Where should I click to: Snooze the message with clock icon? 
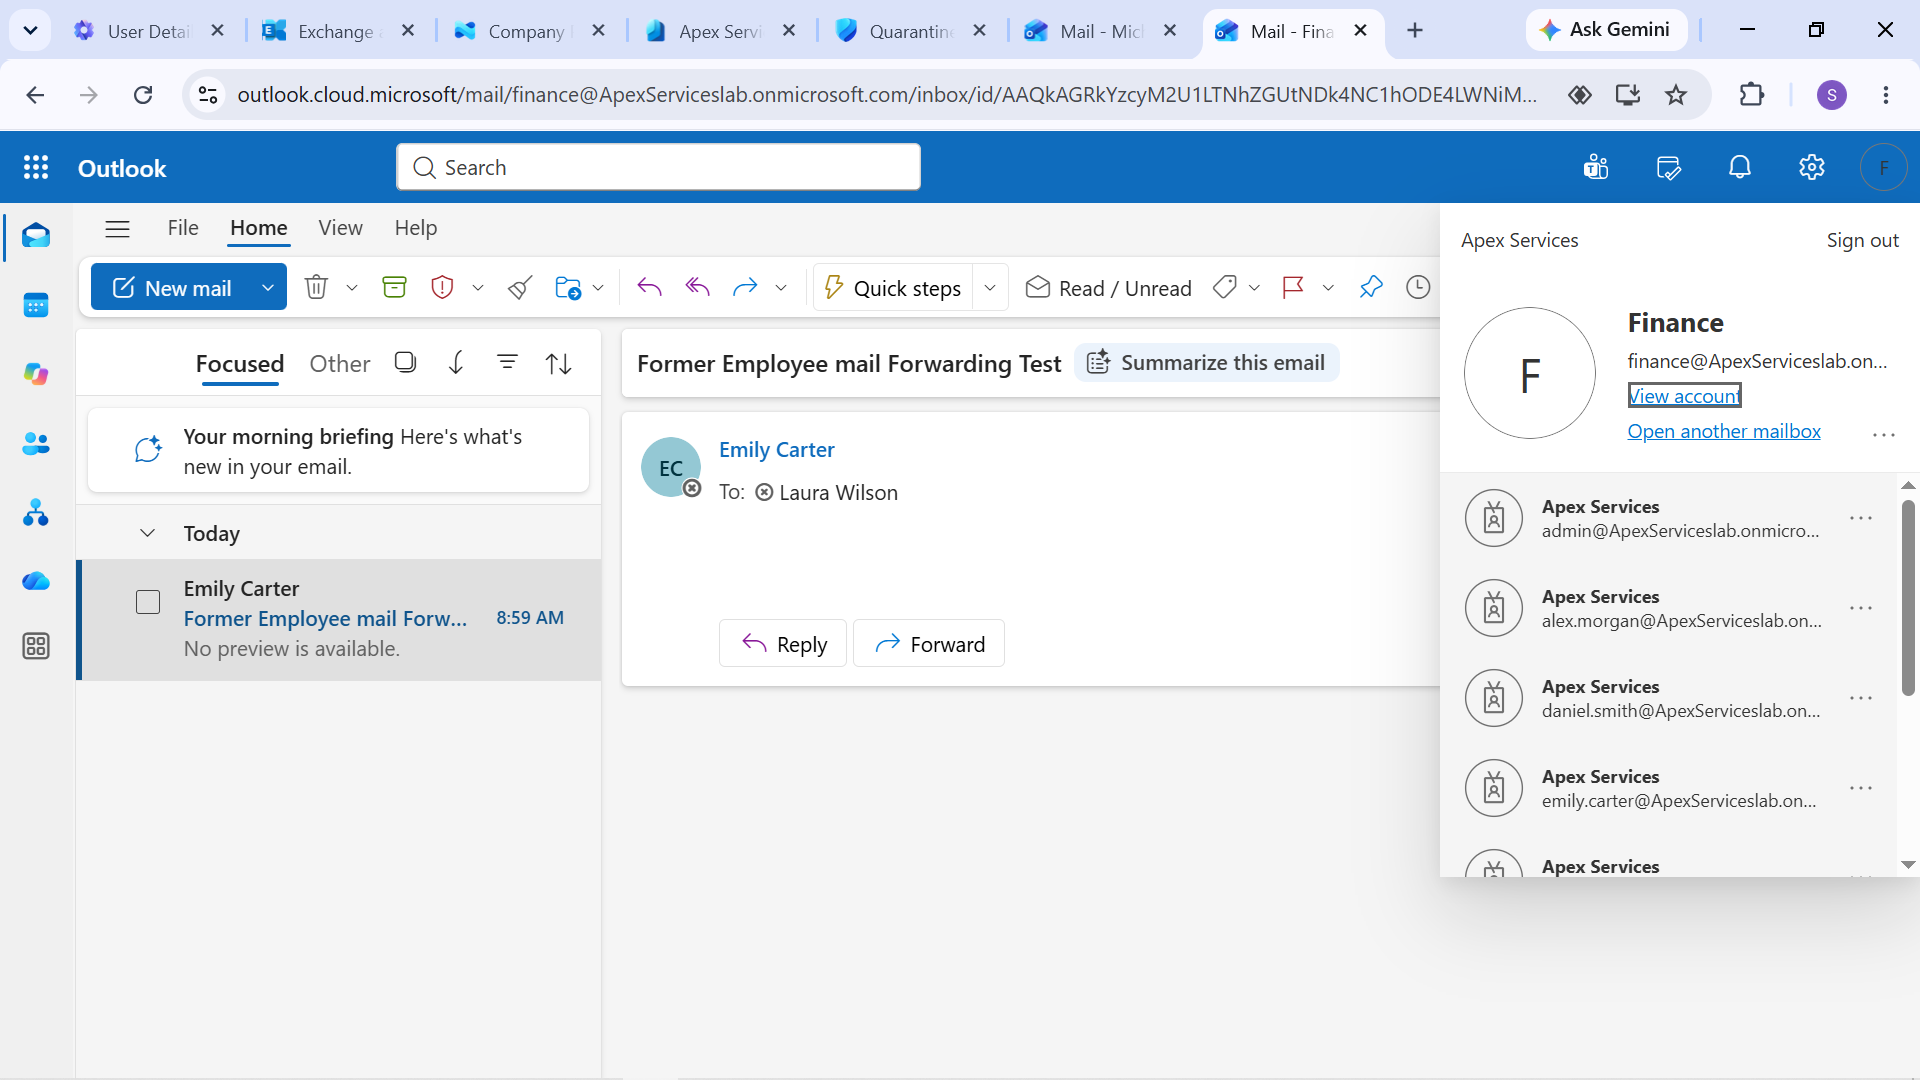1418,288
